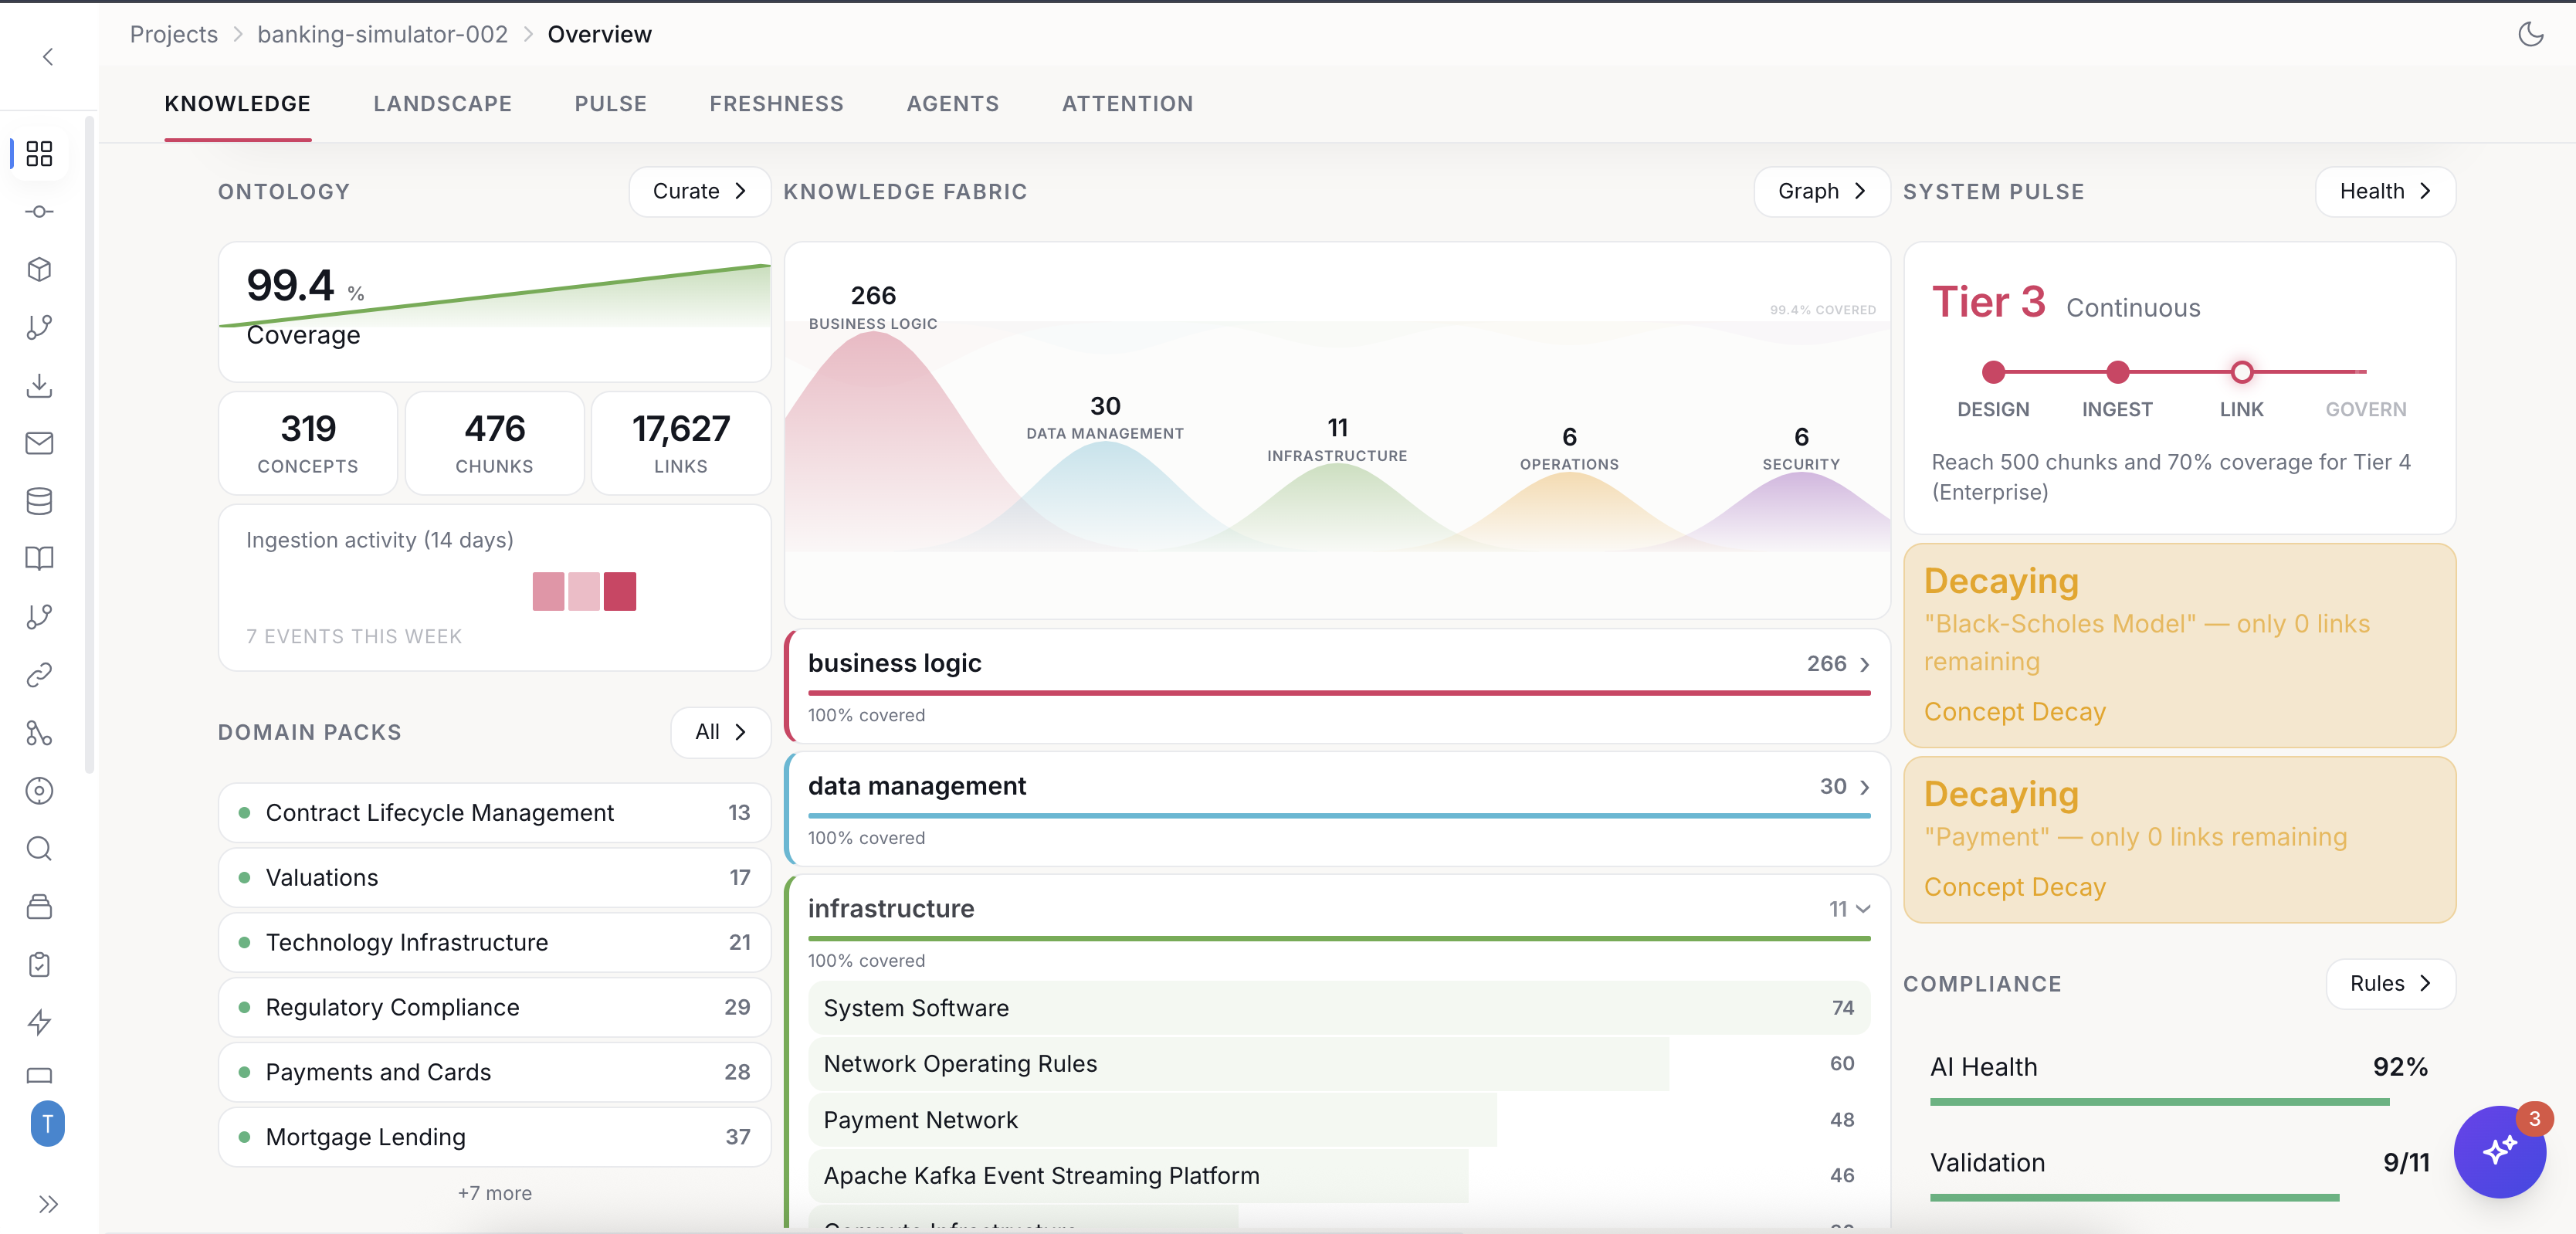Open the database panel from the sidebar
Image resolution: width=2576 pixels, height=1234 pixels.
(x=39, y=501)
